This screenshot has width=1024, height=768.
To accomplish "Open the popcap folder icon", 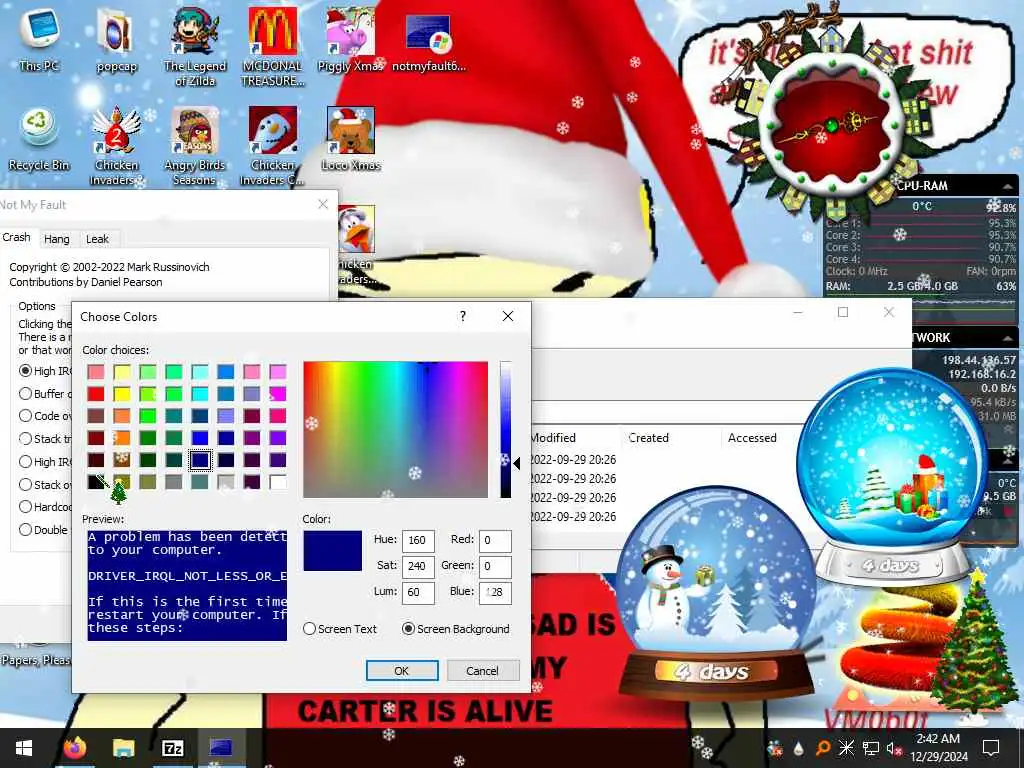I will point(116,39).
